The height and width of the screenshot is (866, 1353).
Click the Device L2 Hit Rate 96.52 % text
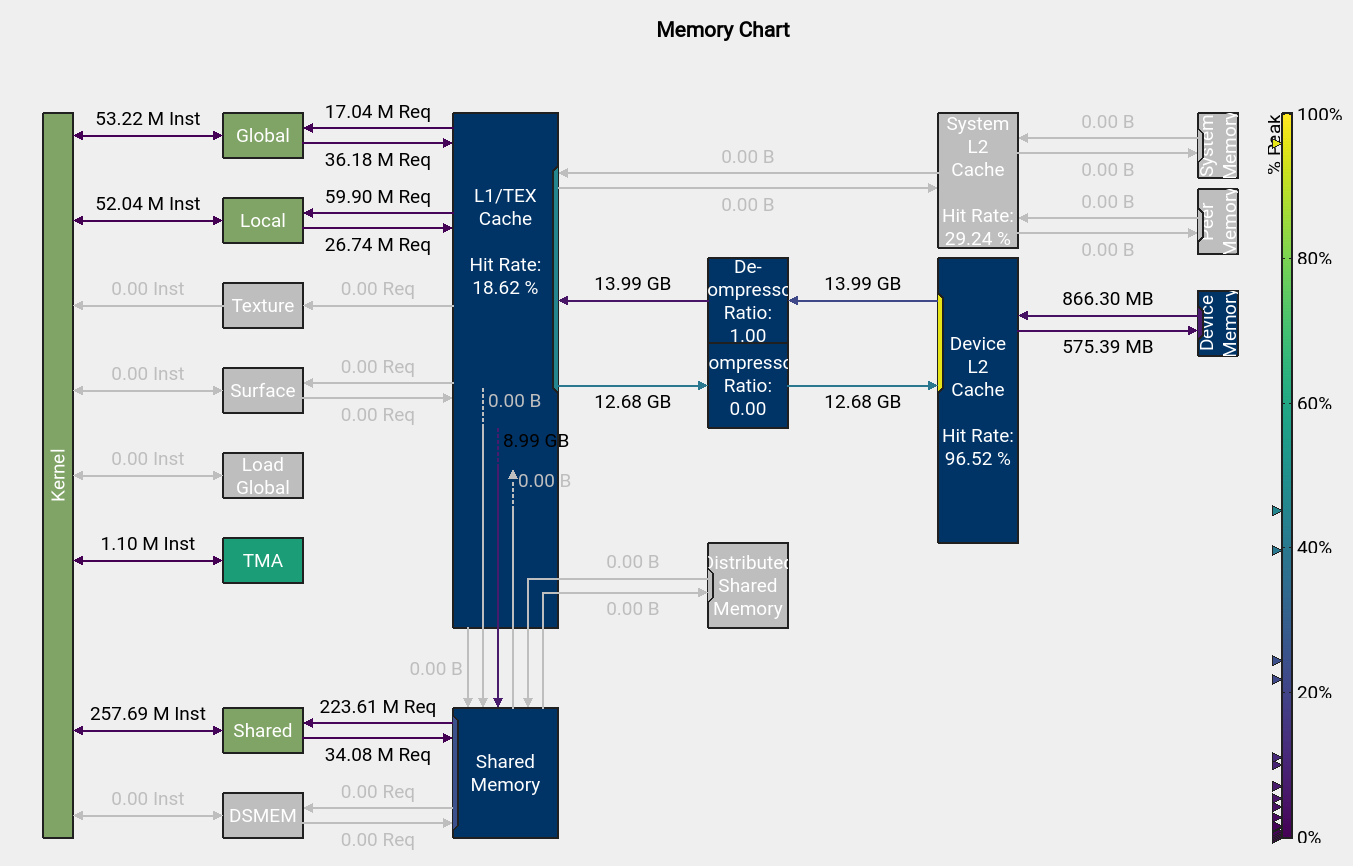pos(978,448)
